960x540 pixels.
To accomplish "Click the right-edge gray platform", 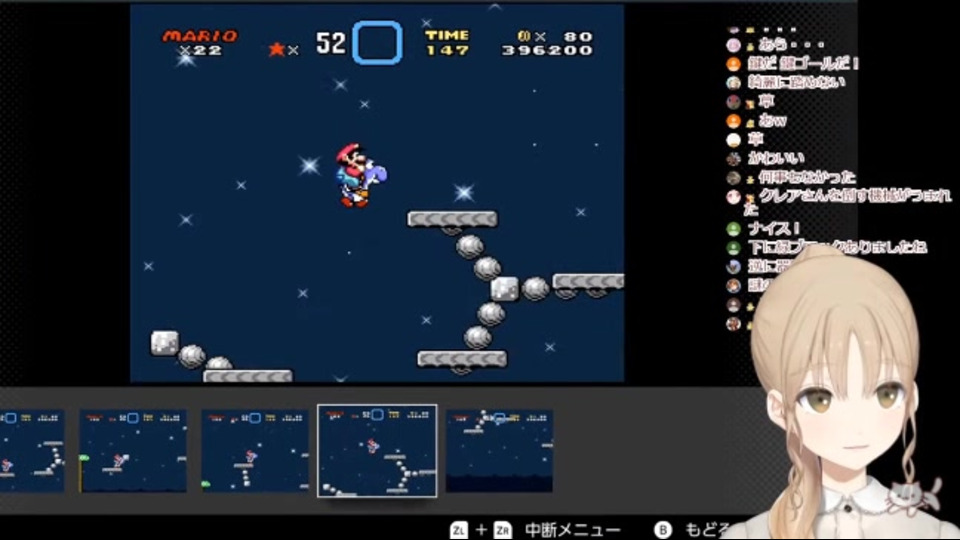I will coord(588,282).
